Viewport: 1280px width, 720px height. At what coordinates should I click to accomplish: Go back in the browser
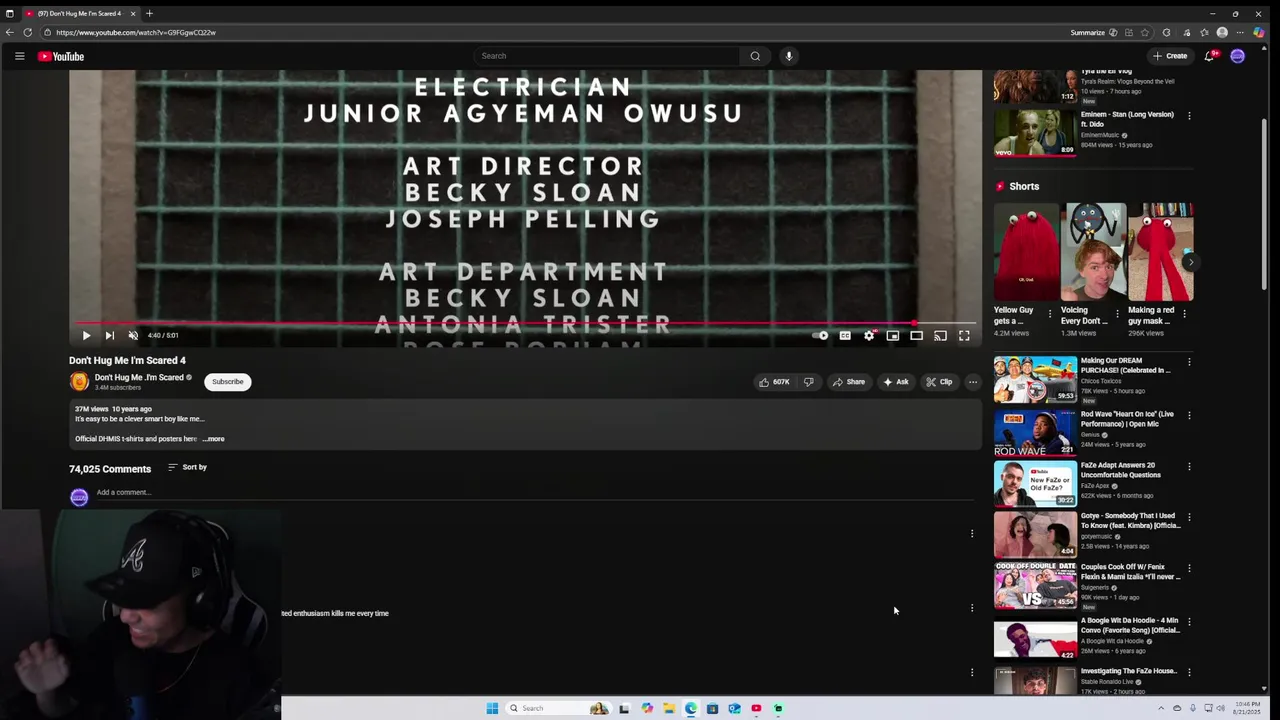click(x=10, y=32)
